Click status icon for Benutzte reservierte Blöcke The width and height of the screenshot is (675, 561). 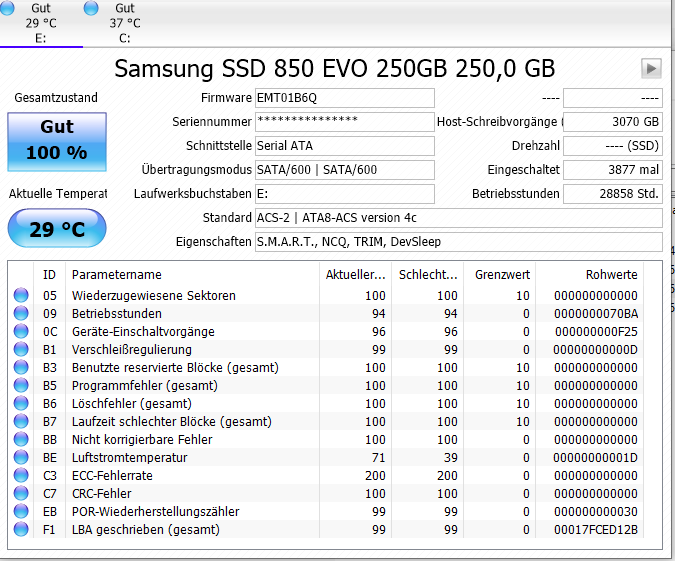21,367
